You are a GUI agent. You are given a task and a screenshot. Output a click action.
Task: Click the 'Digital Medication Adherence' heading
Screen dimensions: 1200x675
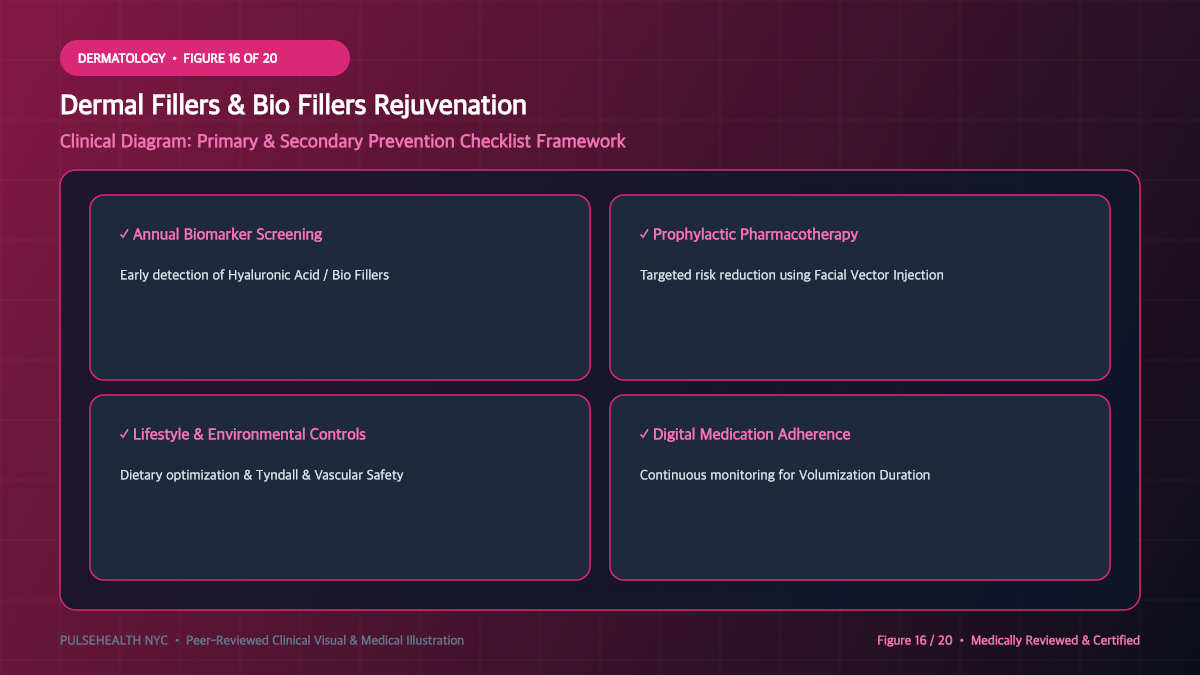[x=744, y=434]
